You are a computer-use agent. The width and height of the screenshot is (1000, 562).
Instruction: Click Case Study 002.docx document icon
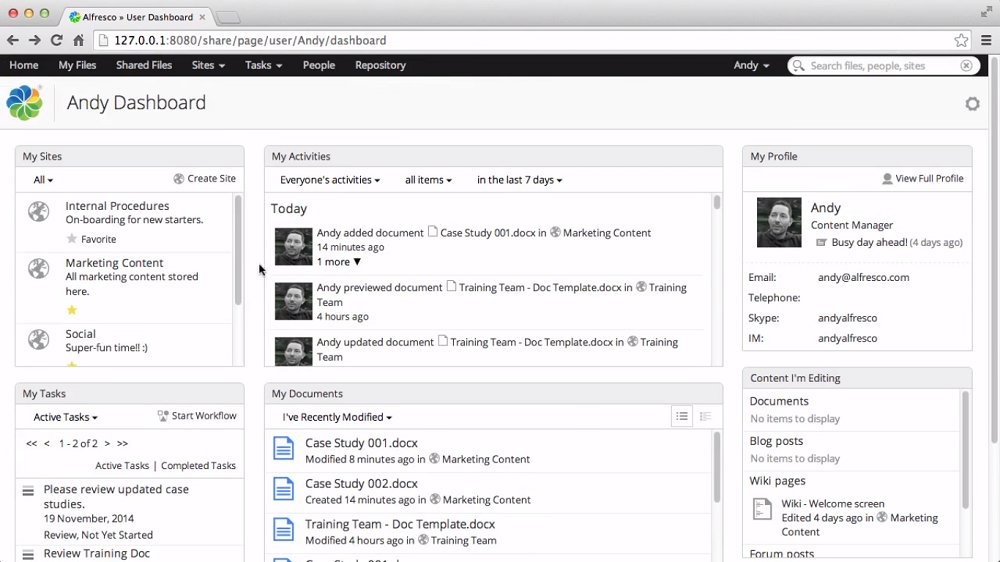coord(283,489)
